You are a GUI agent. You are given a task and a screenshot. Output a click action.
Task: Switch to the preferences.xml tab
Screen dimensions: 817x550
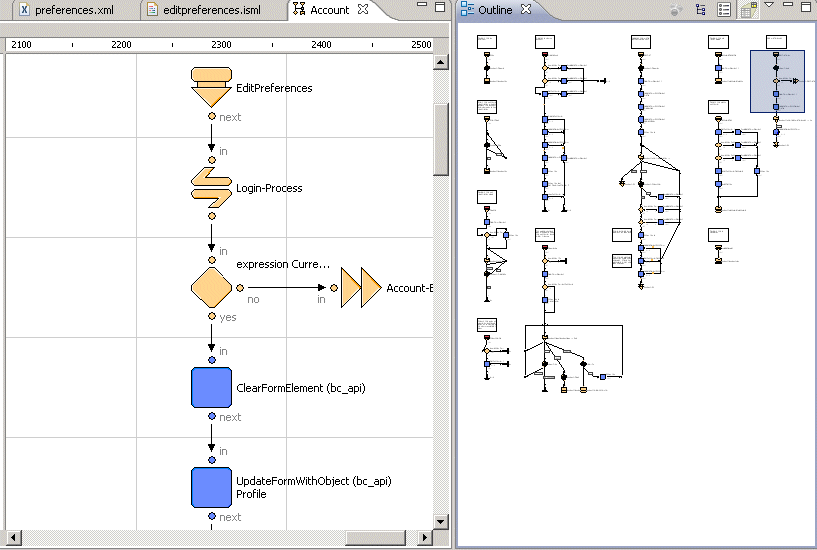pyautogui.click(x=69, y=10)
